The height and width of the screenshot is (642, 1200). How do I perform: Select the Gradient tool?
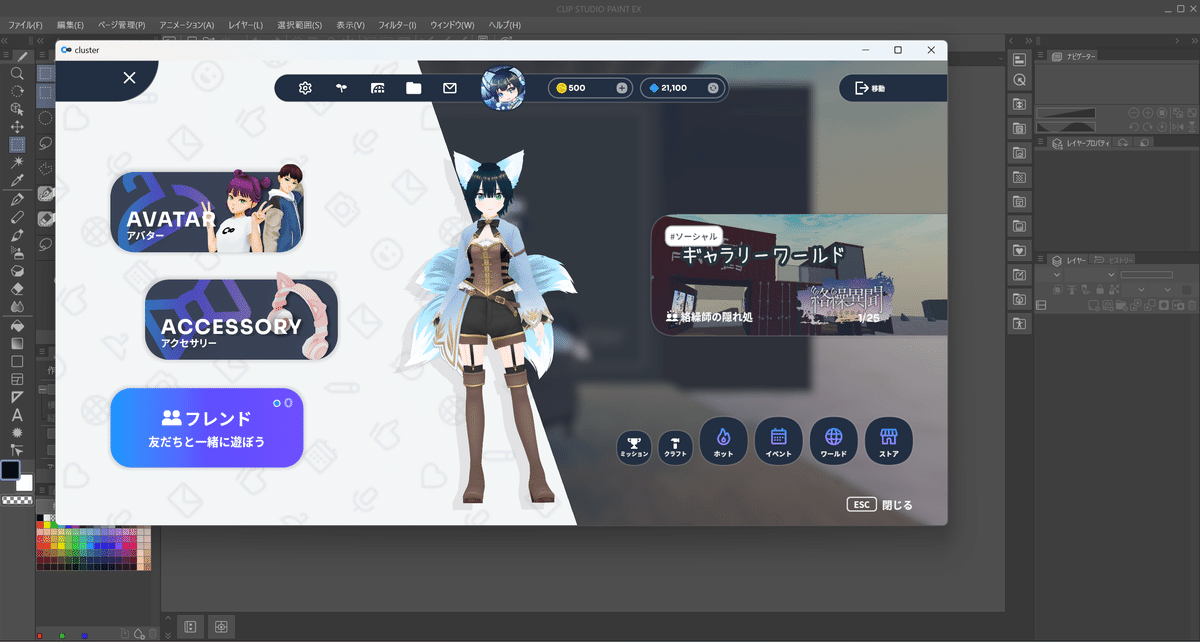coord(17,343)
